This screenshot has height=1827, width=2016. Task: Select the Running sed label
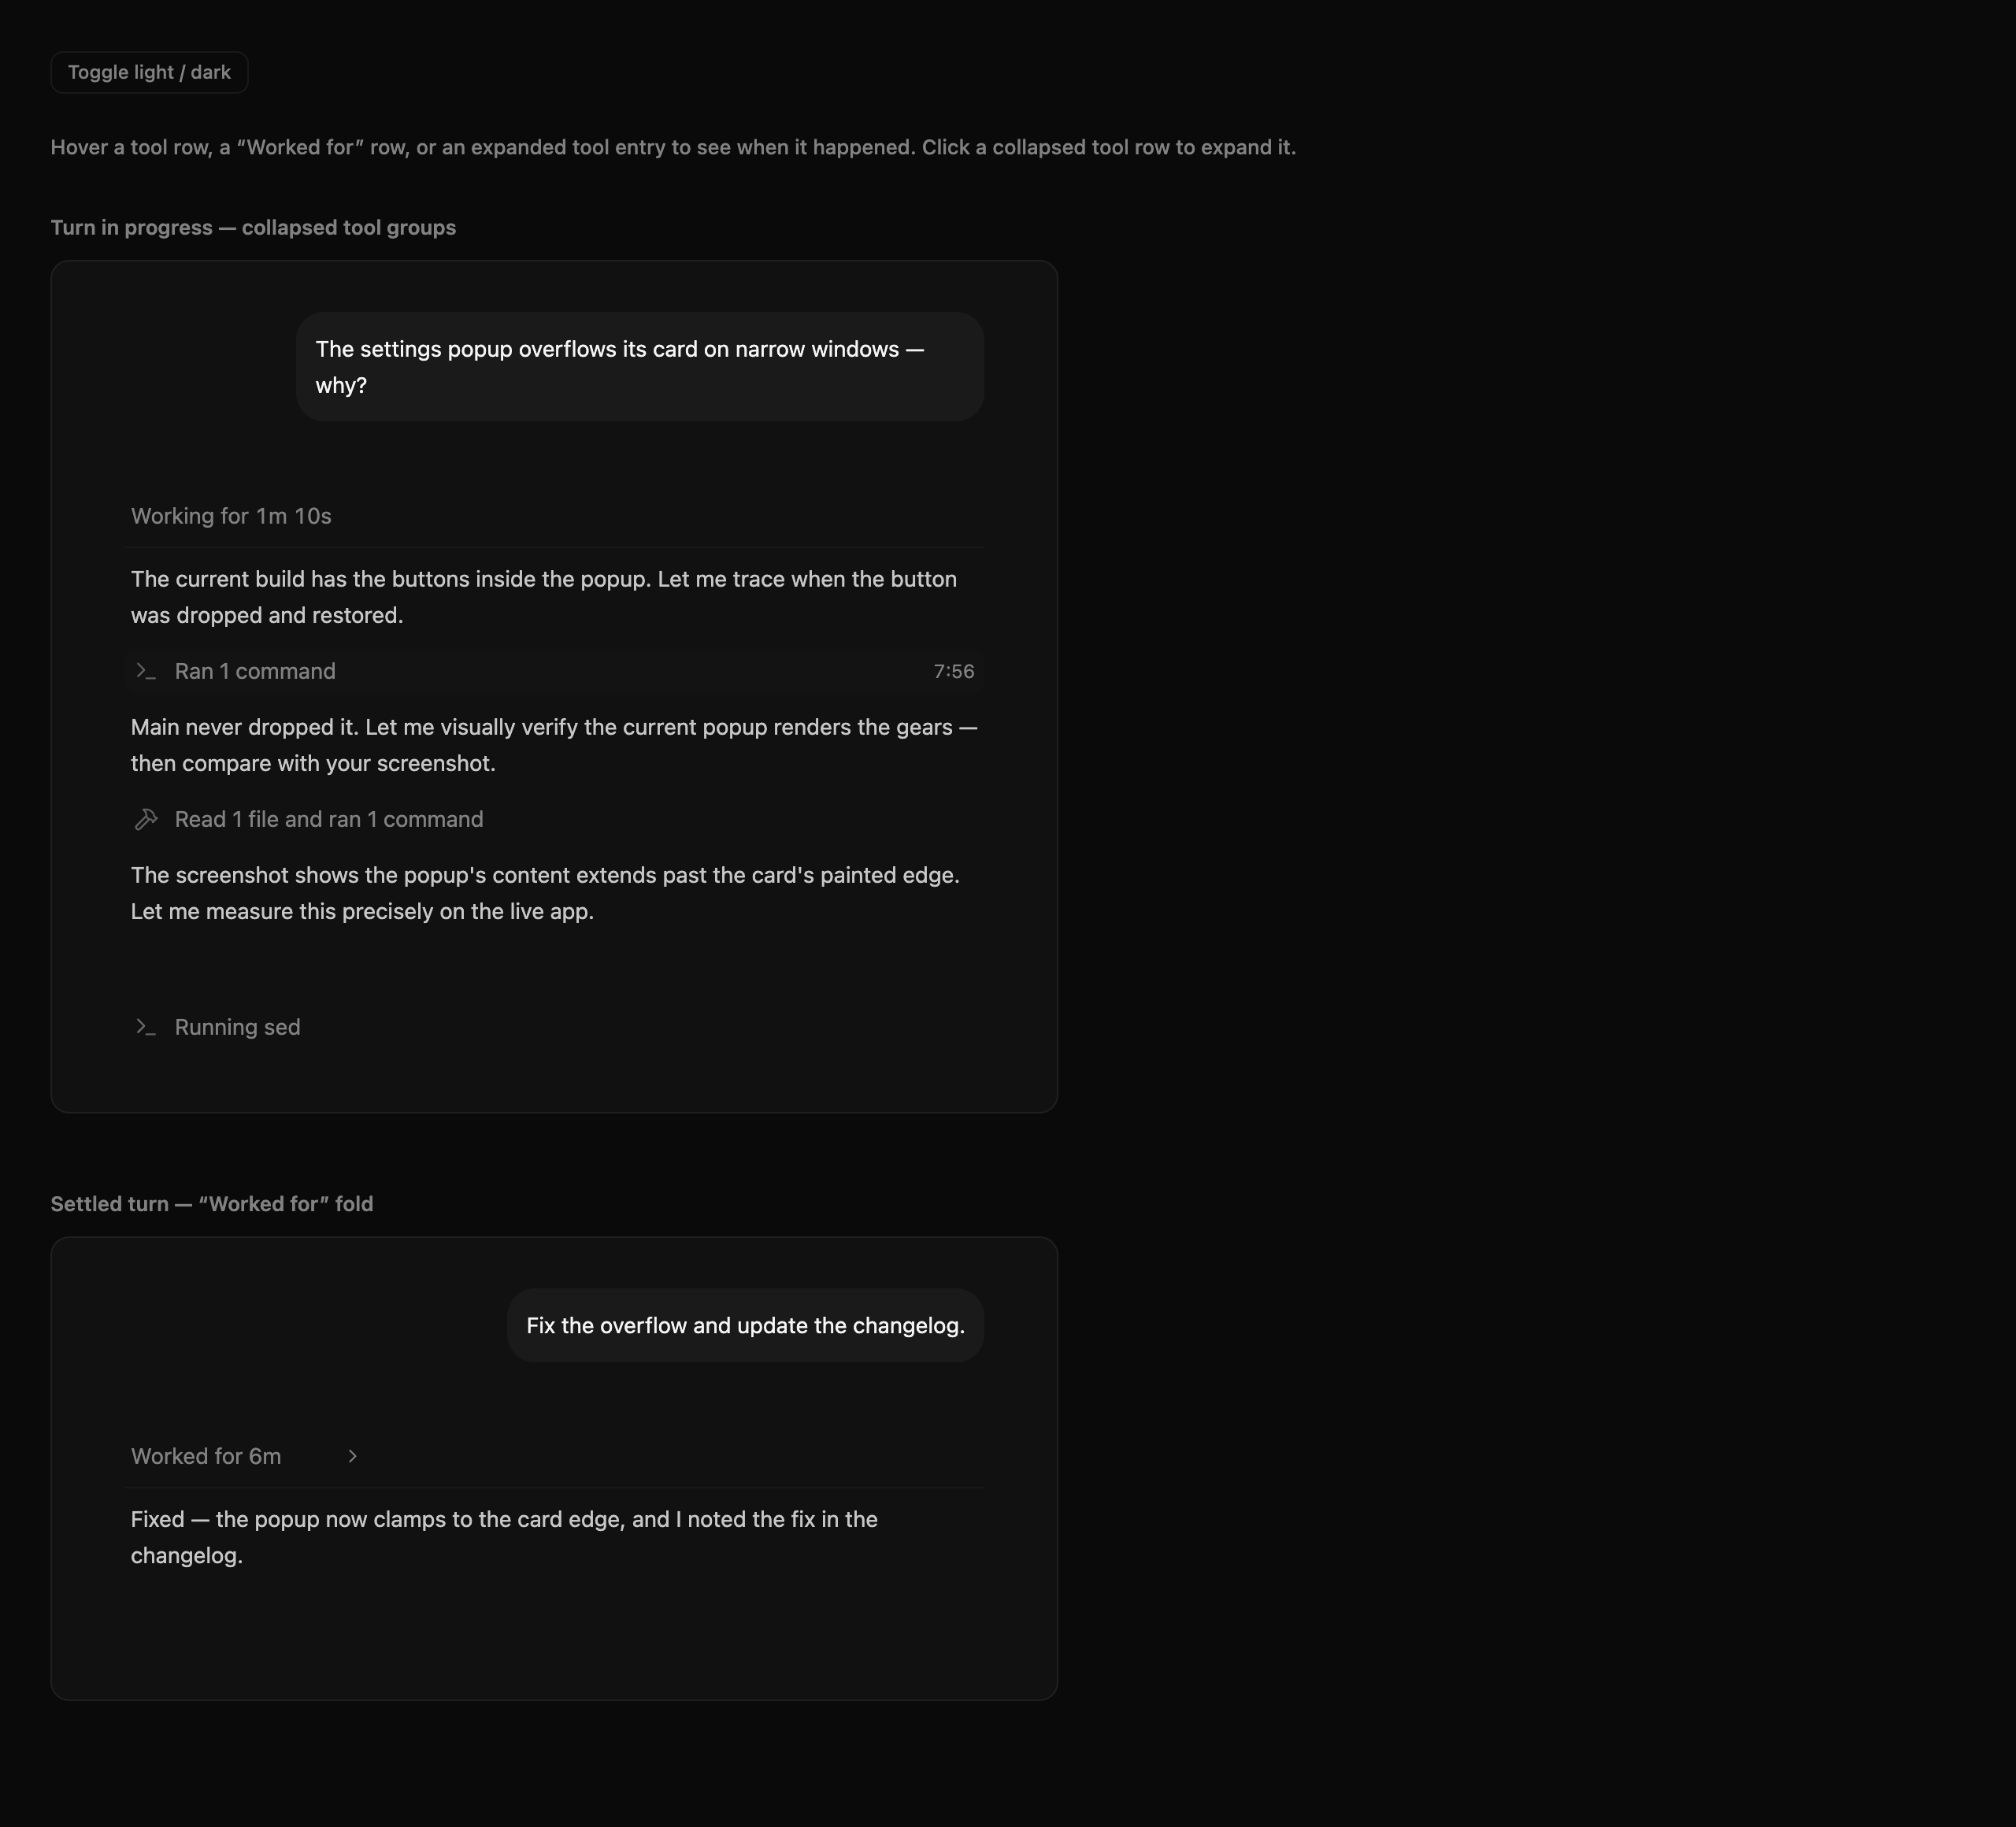tap(237, 1027)
